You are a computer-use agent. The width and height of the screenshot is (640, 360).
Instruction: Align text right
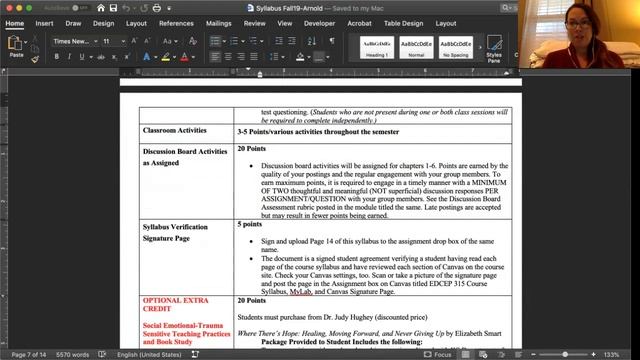[x=241, y=57]
